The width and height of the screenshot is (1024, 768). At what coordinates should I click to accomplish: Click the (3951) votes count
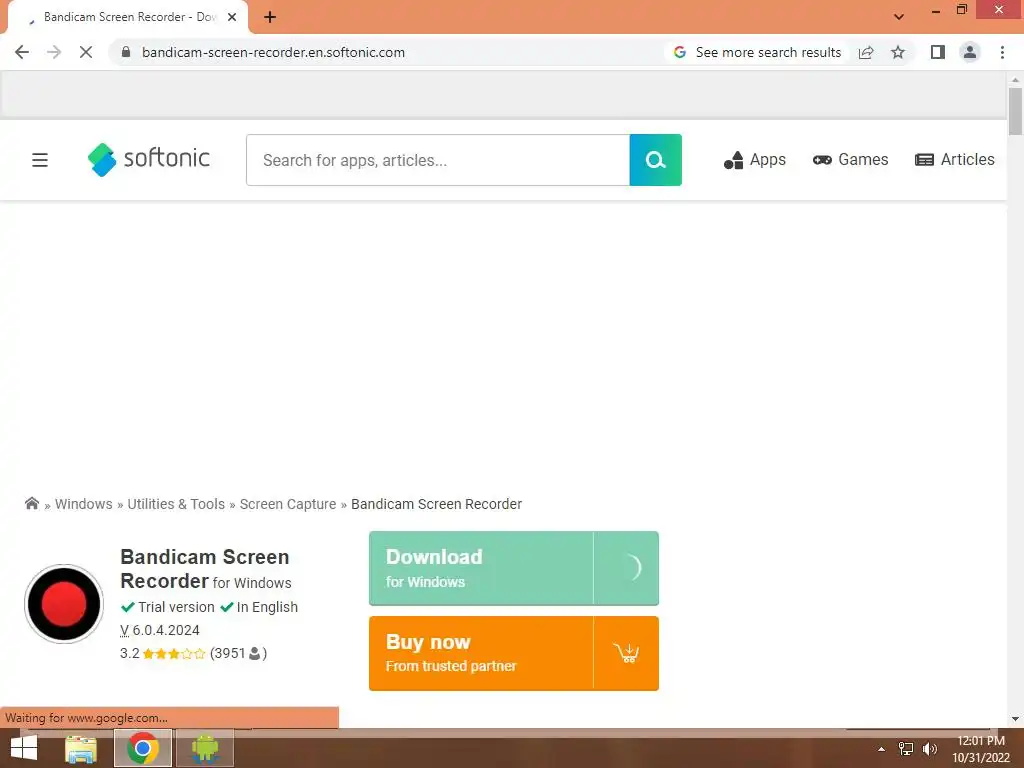click(x=238, y=654)
